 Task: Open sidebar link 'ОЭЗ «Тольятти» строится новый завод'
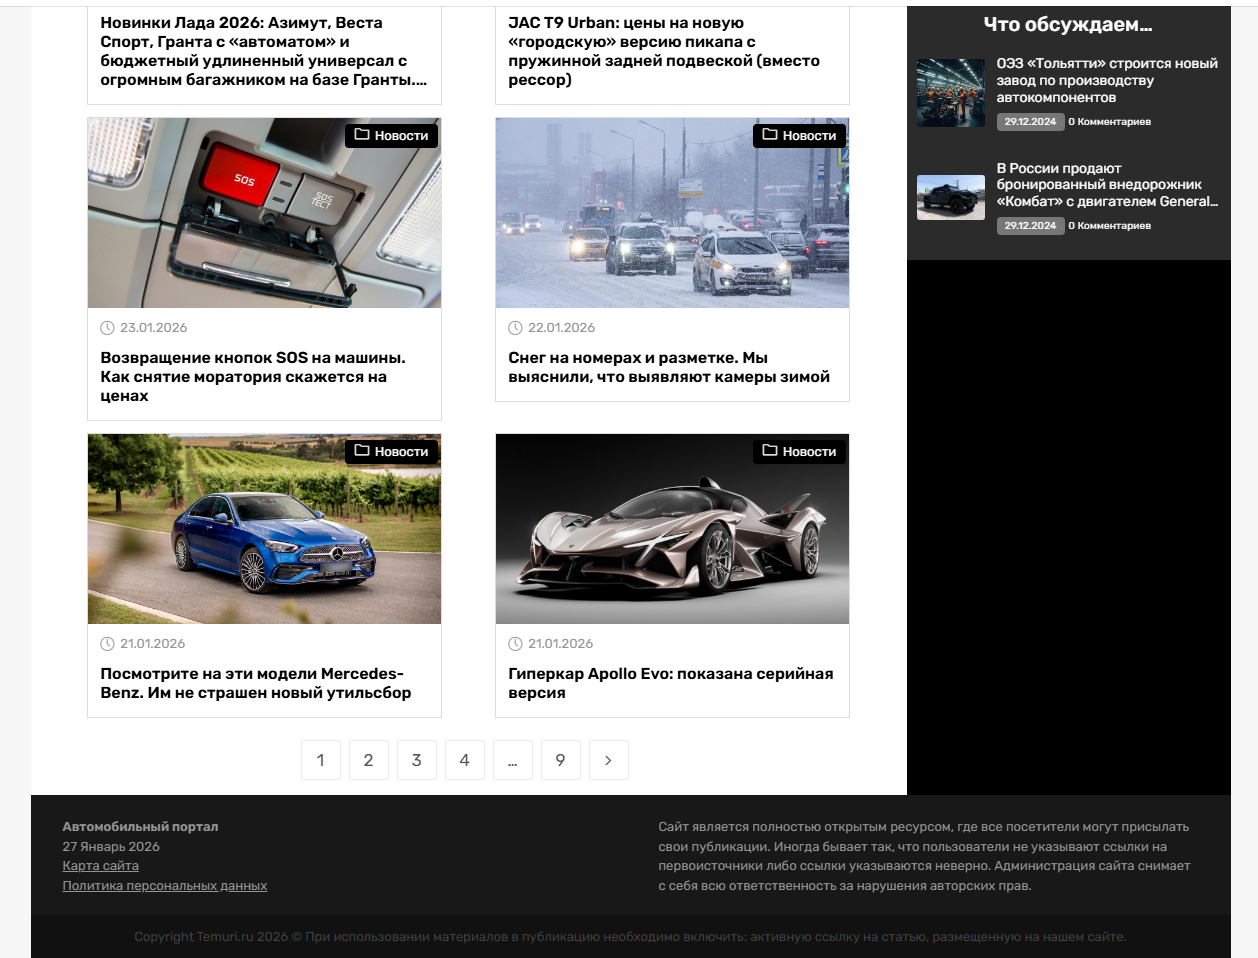coord(1107,80)
